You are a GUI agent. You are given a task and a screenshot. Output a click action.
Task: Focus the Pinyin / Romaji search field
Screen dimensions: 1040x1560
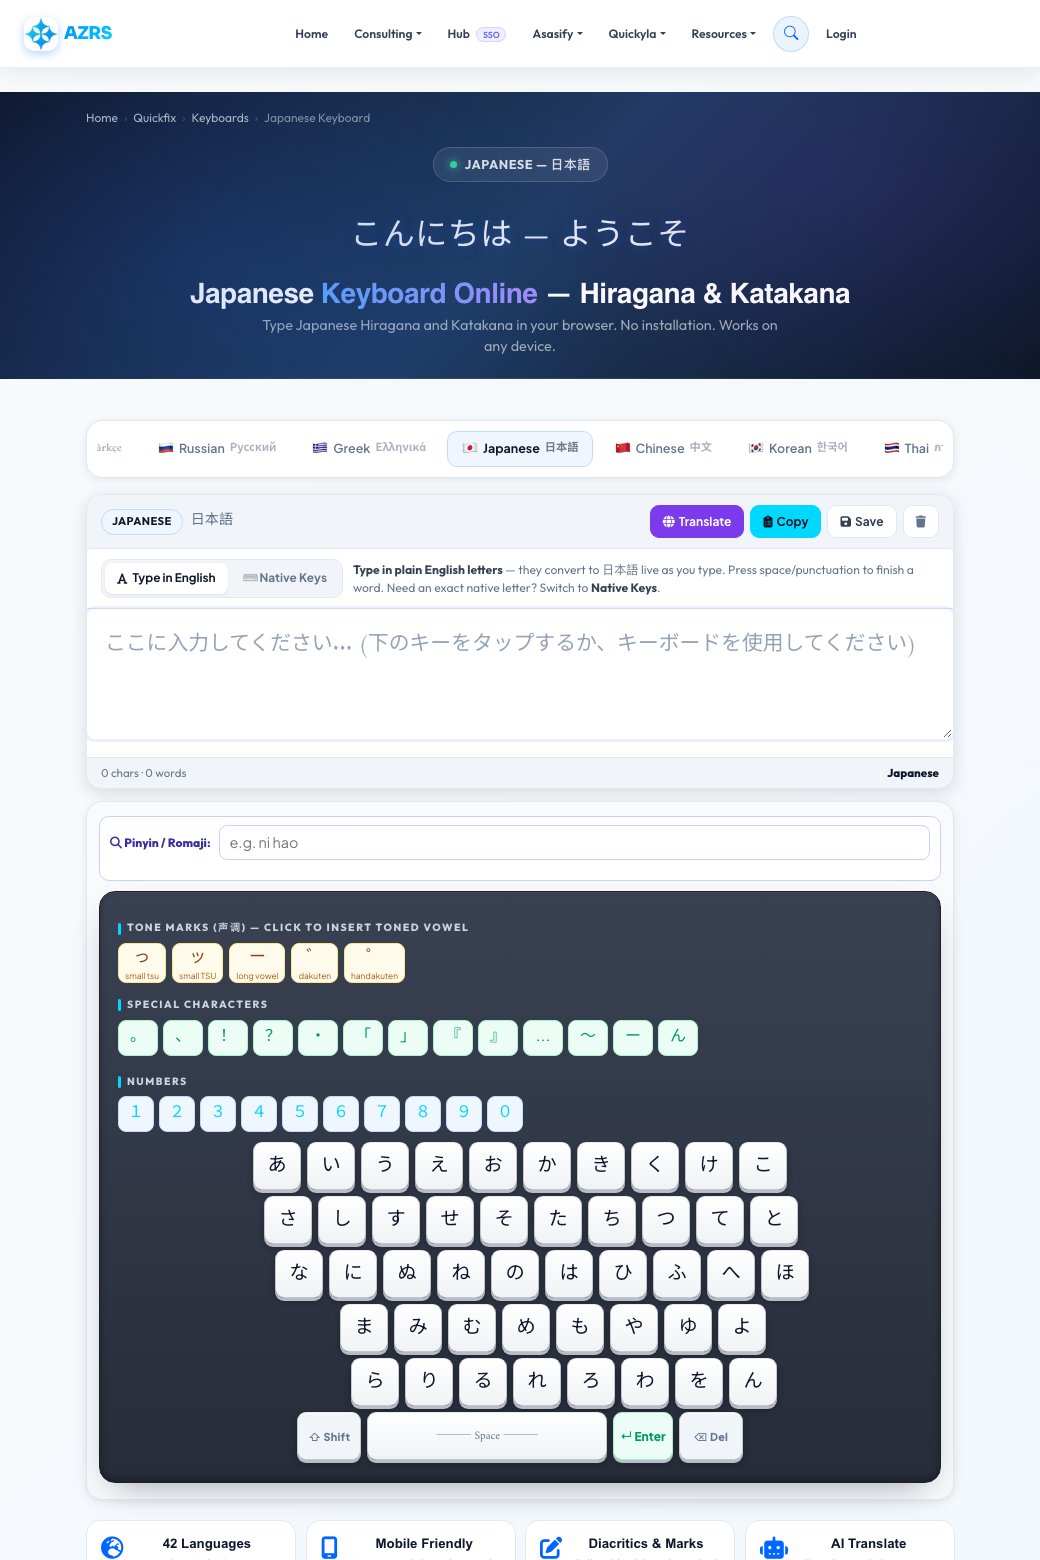click(574, 842)
